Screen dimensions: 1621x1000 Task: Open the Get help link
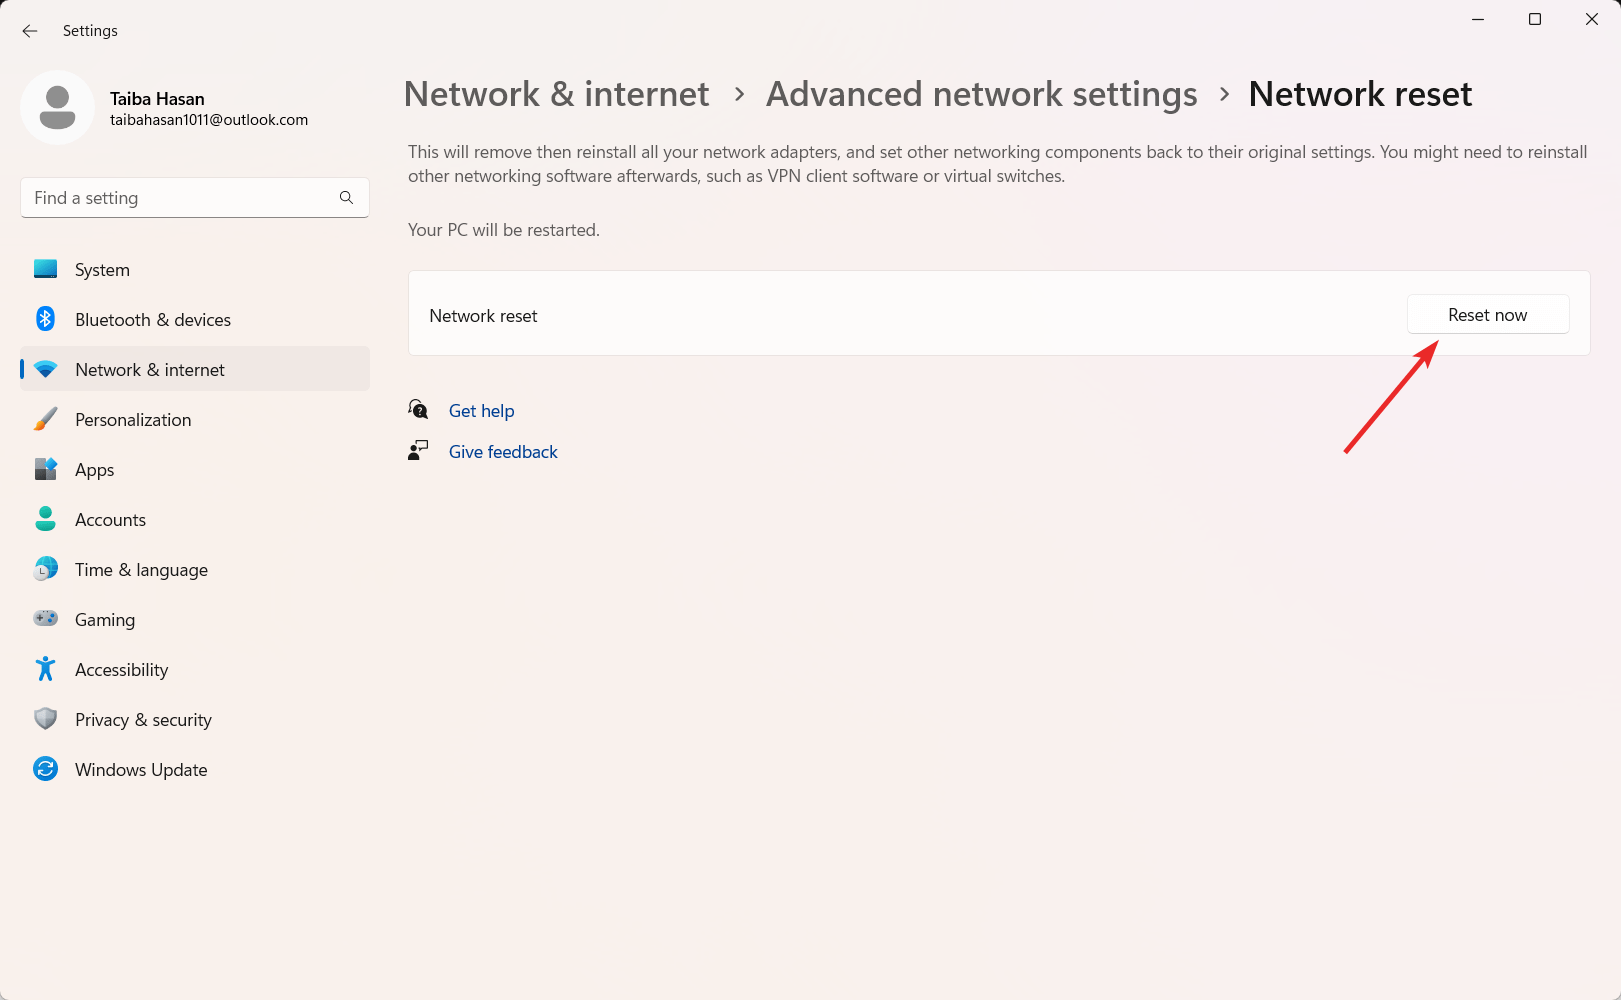click(481, 411)
